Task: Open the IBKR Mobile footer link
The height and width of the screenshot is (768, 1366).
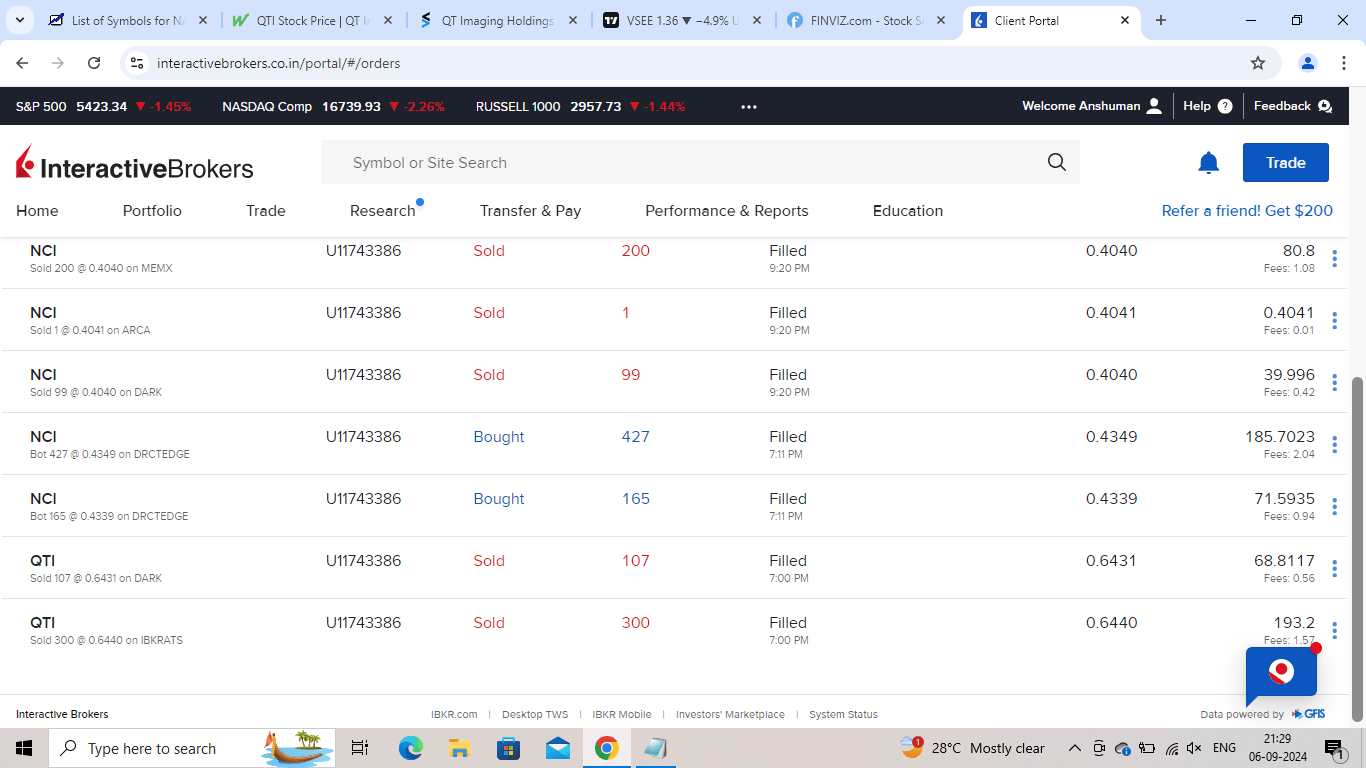Action: pos(622,714)
